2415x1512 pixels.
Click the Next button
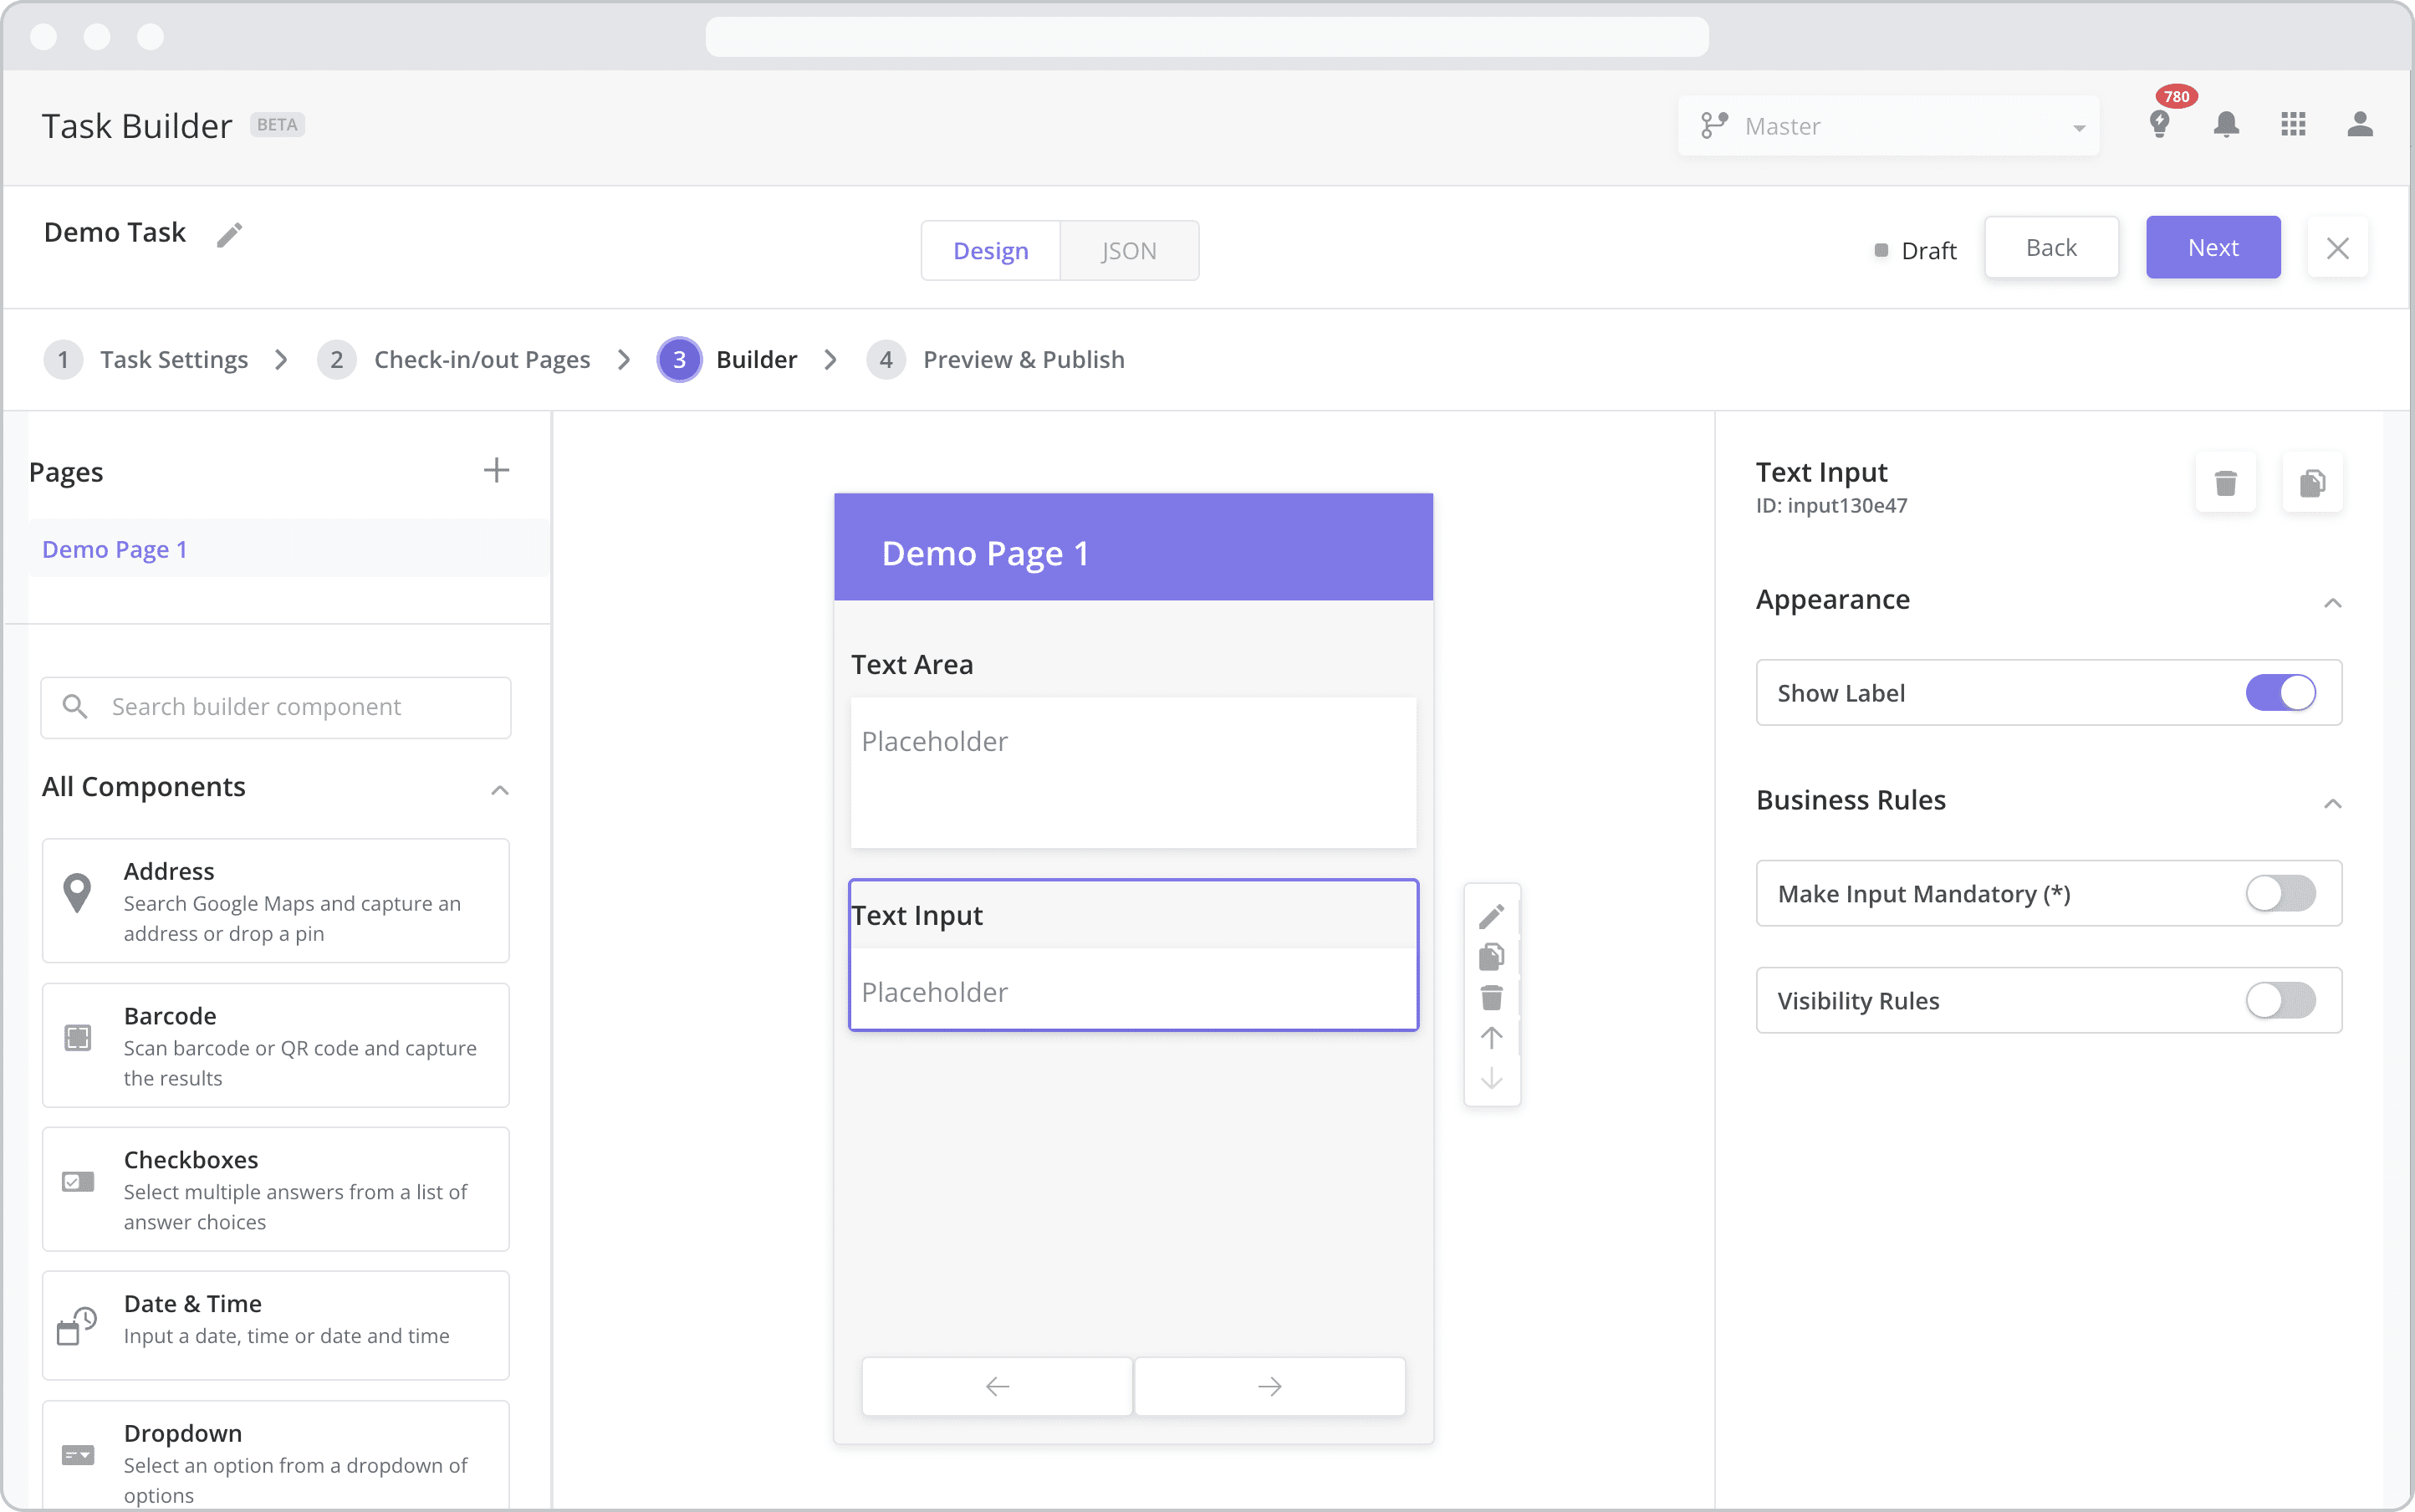coord(2211,247)
